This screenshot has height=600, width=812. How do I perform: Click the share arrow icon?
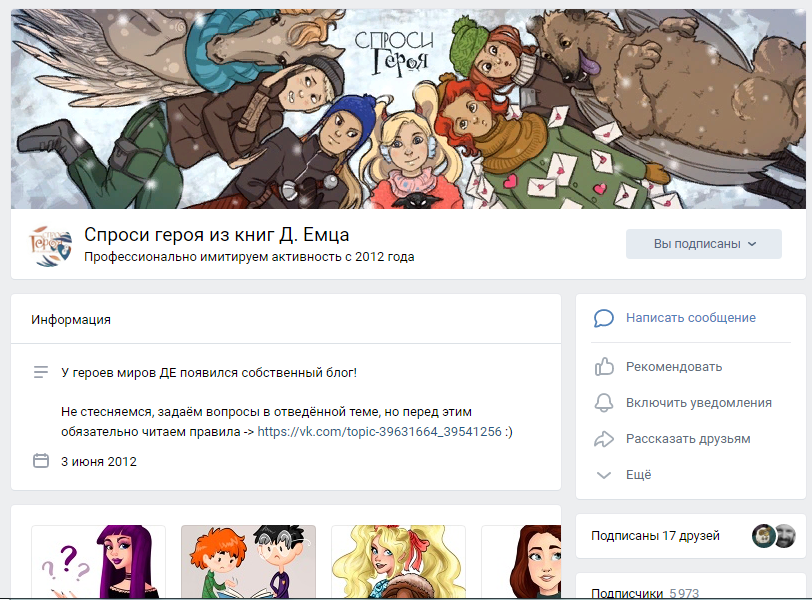(603, 439)
